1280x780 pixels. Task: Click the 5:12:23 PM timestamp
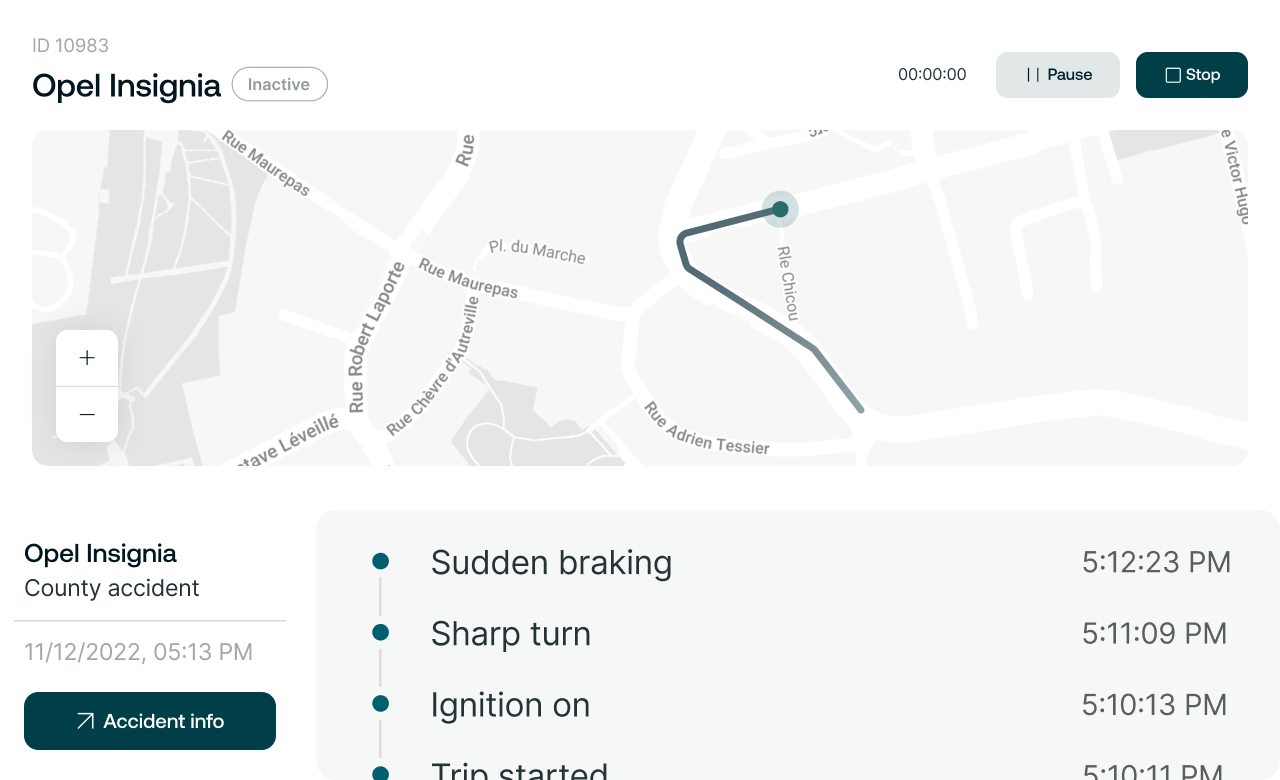point(1156,563)
